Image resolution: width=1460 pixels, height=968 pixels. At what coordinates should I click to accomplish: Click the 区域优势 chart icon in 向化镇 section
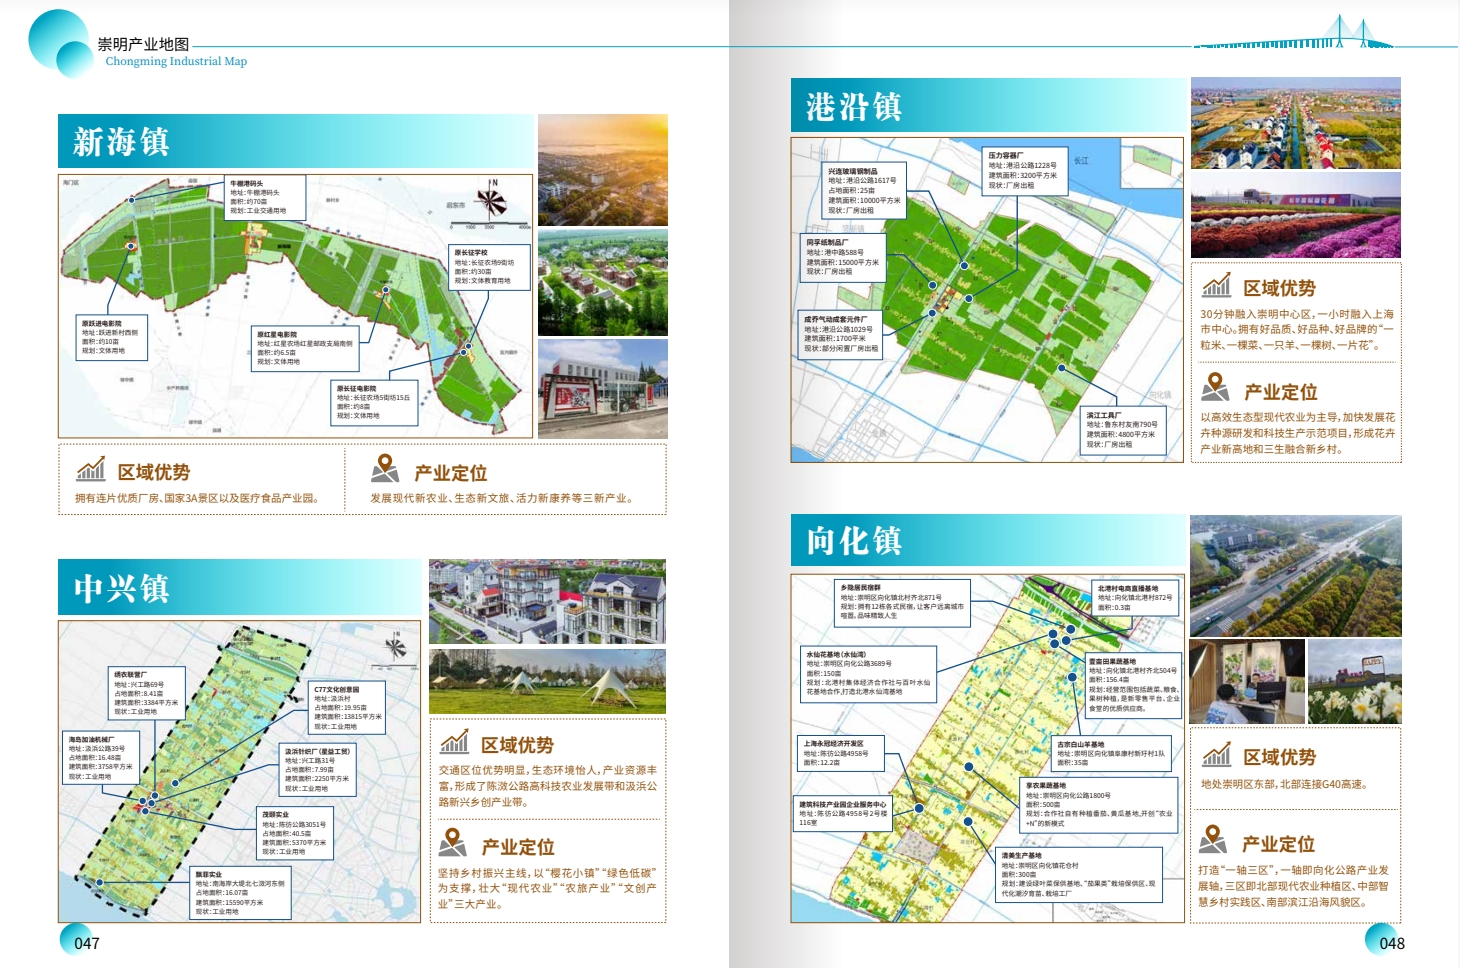(x=1216, y=755)
